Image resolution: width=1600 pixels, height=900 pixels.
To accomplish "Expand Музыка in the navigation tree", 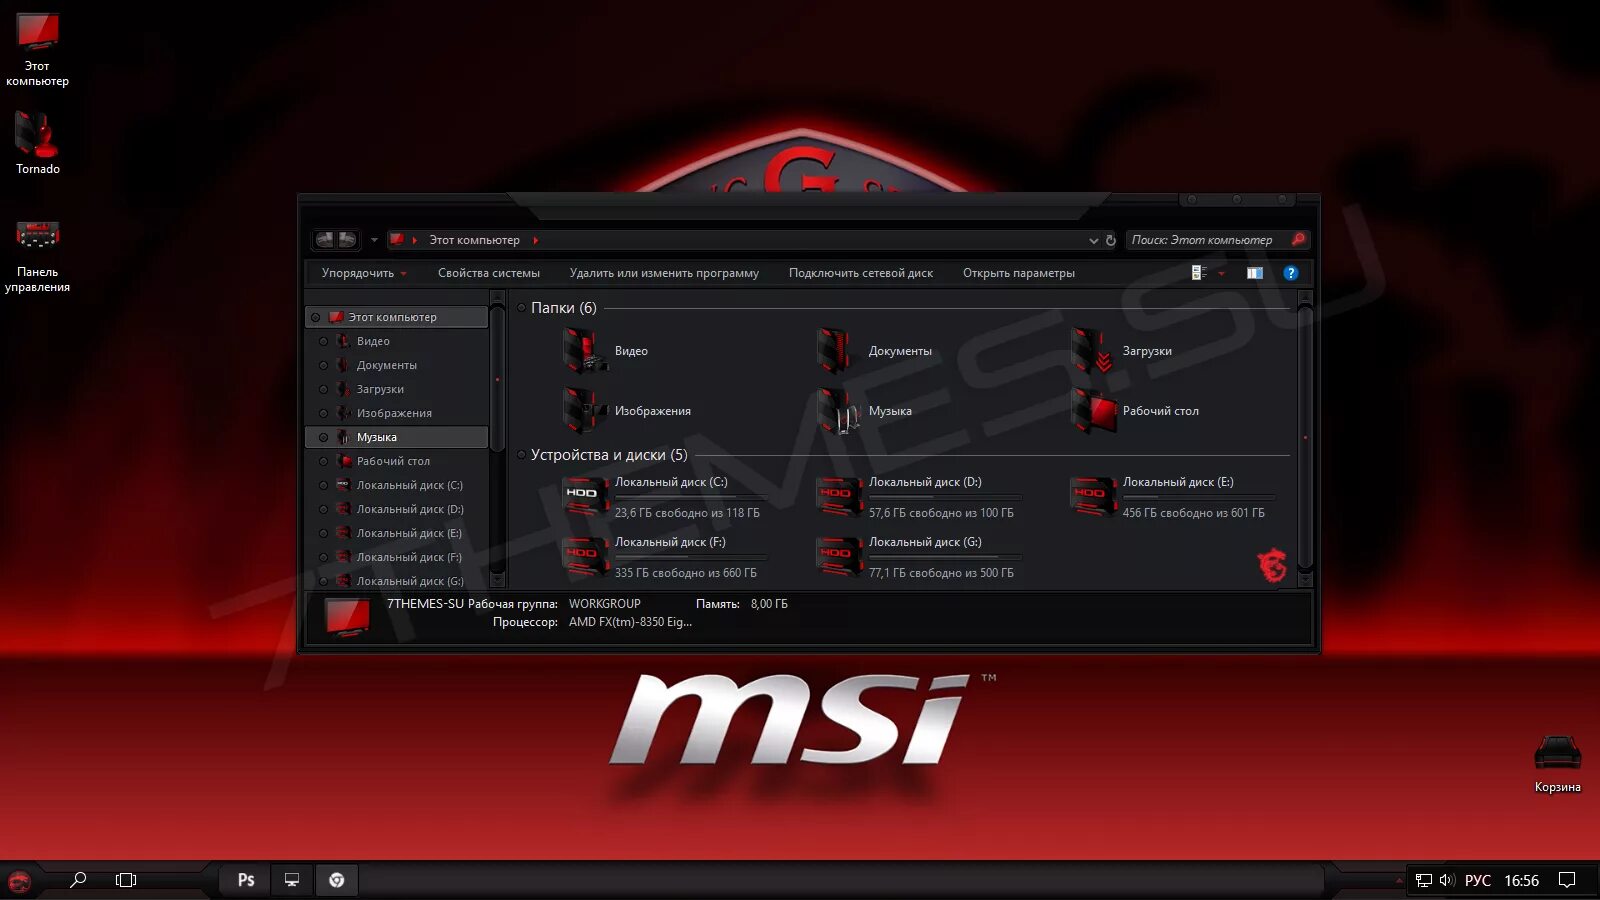I will (323, 437).
